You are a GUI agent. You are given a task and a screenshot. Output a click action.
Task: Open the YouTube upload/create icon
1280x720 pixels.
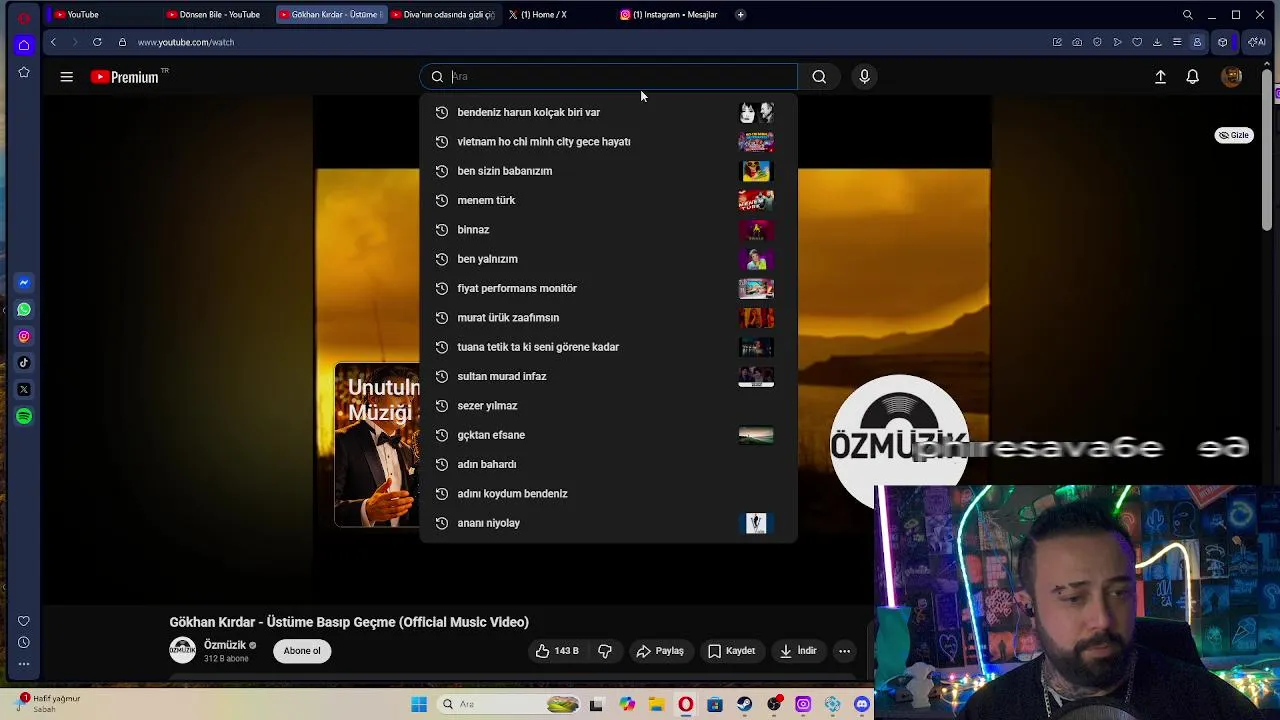[1160, 77]
